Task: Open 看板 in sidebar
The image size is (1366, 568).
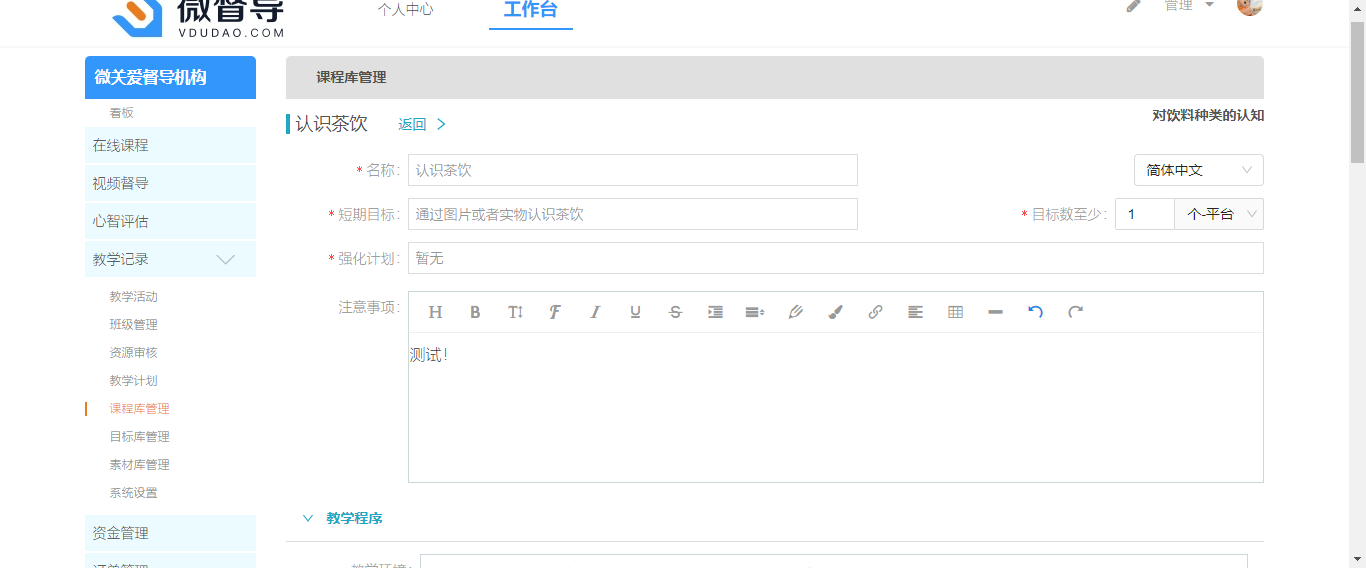Action: (x=121, y=113)
